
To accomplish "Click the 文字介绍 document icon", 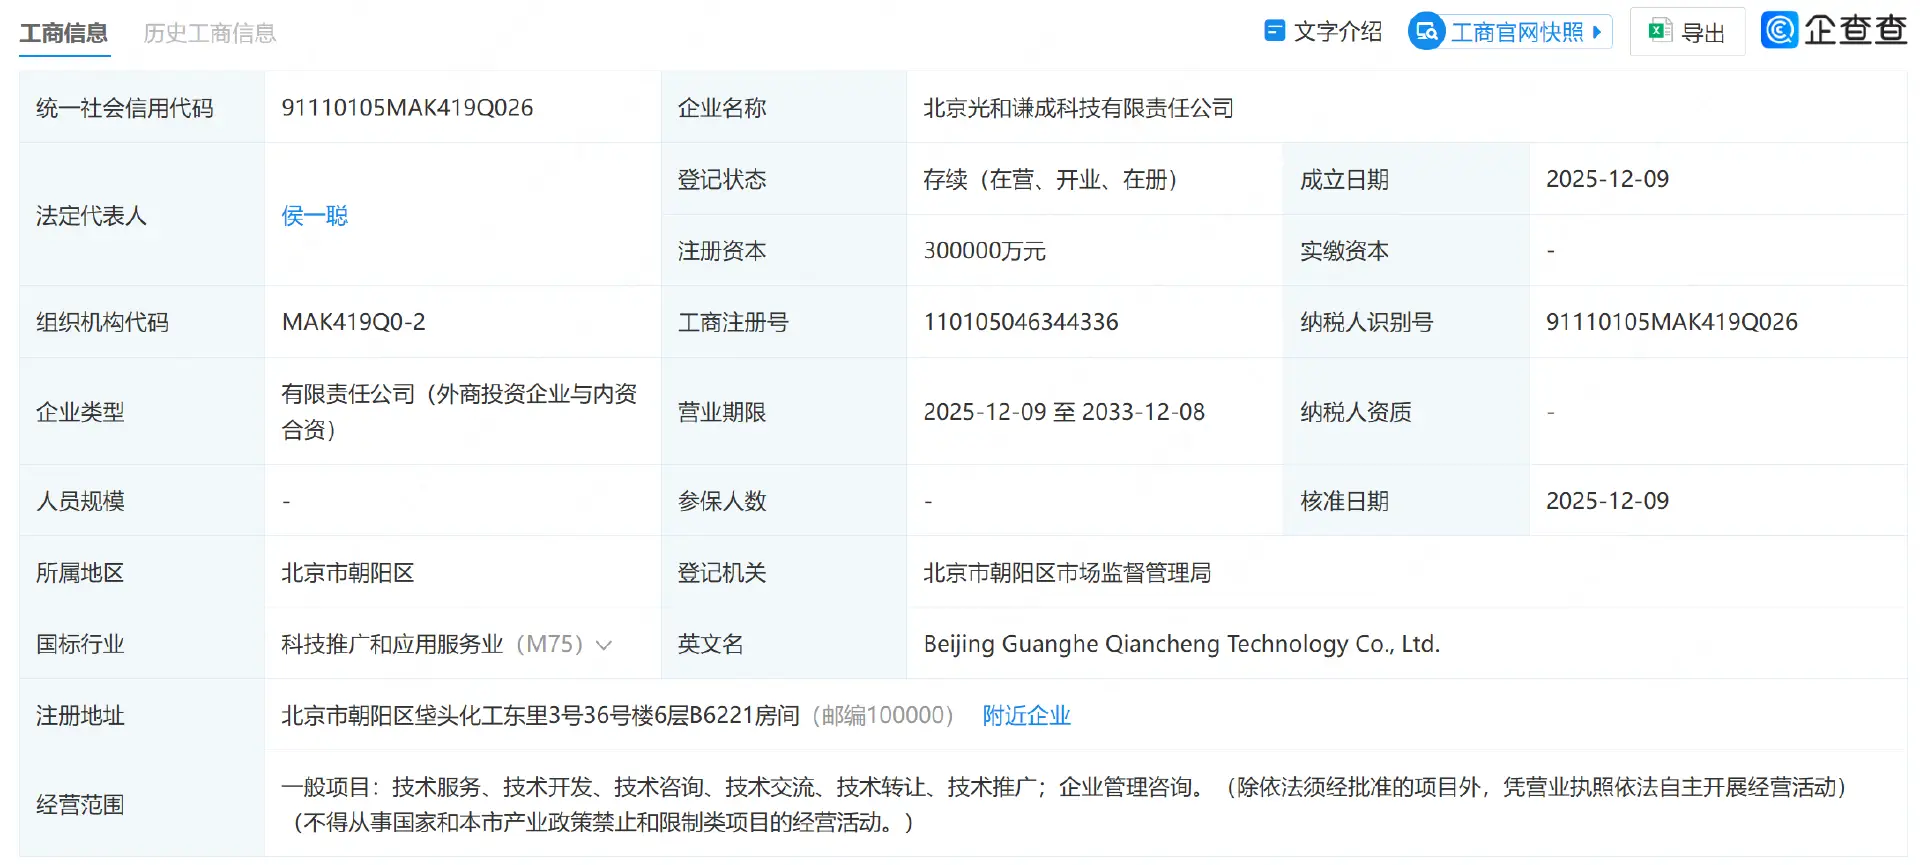I will pyautogui.click(x=1274, y=31).
